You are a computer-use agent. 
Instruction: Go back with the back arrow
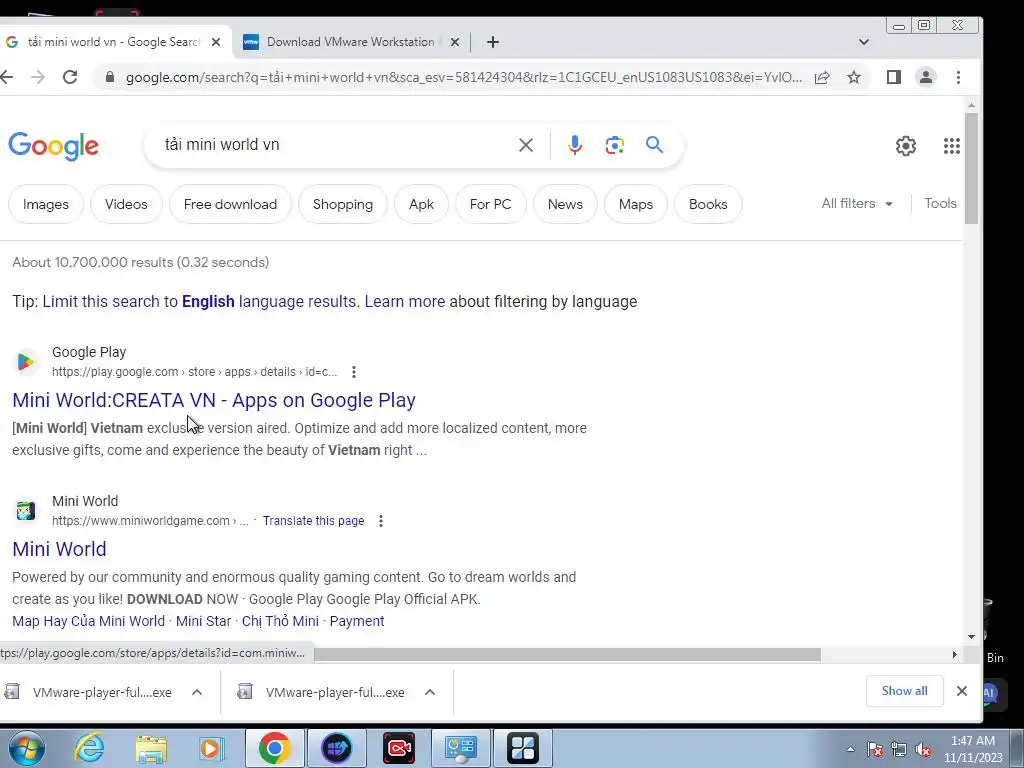click(7, 77)
